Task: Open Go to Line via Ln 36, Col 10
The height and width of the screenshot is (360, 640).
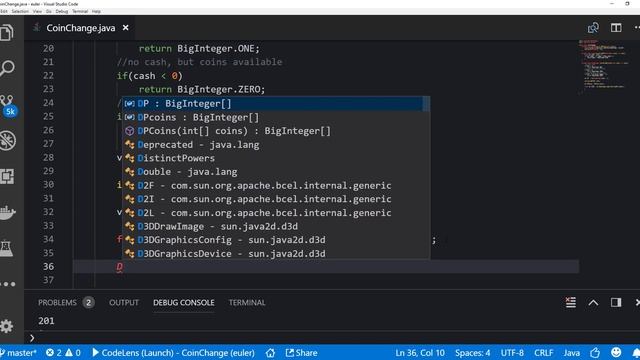Action: click(420, 353)
